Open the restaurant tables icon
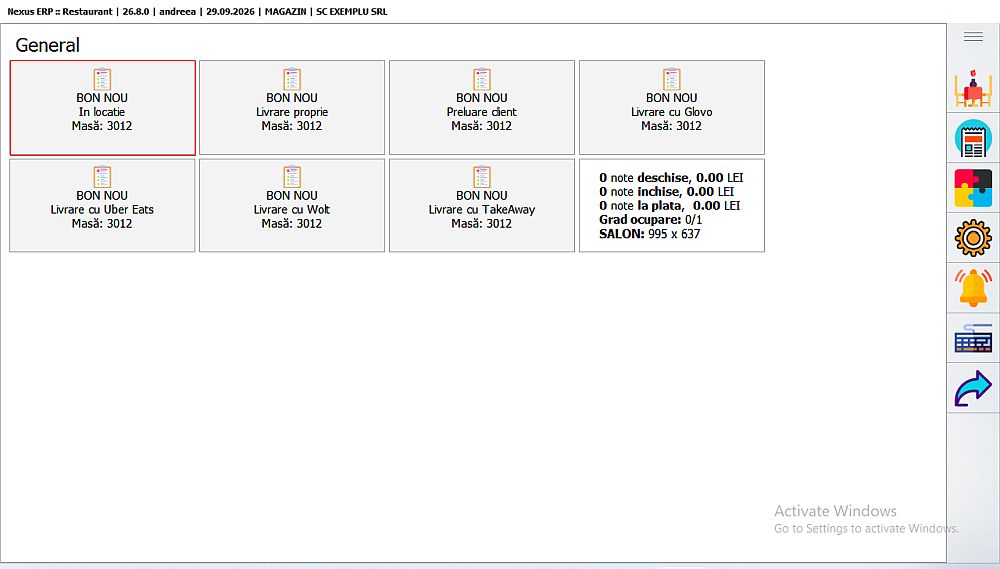This screenshot has height=569, width=1000. point(973,89)
